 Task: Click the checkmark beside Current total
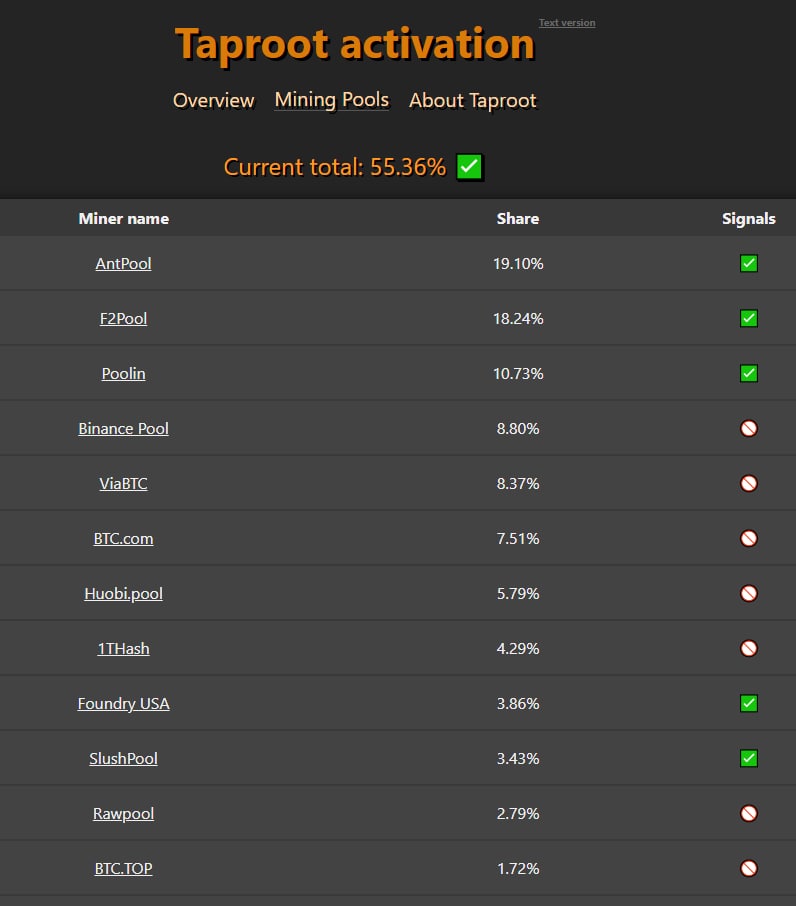(x=470, y=167)
